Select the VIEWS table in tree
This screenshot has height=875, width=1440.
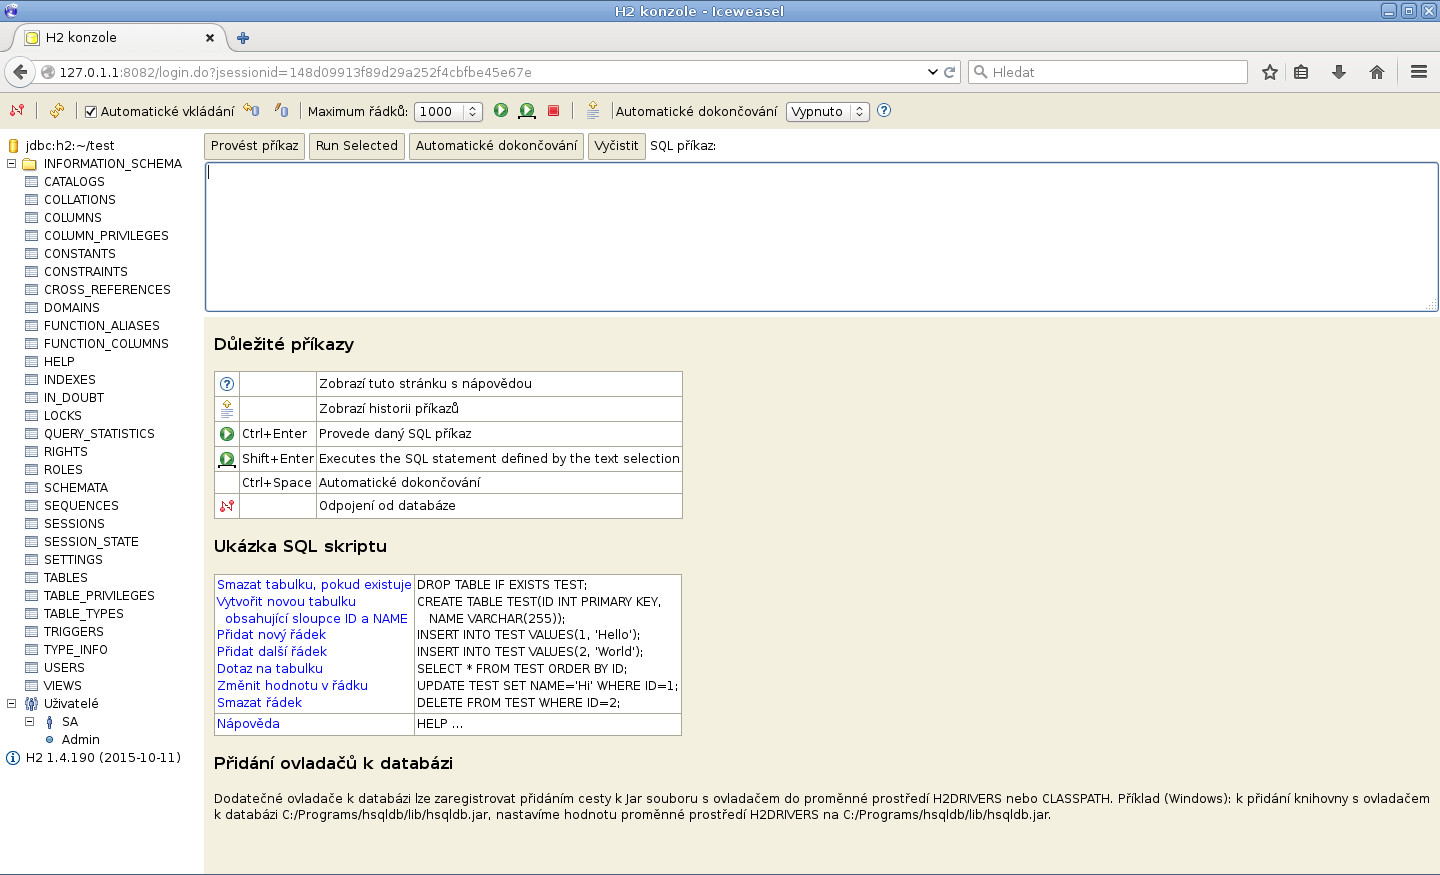[63, 686]
